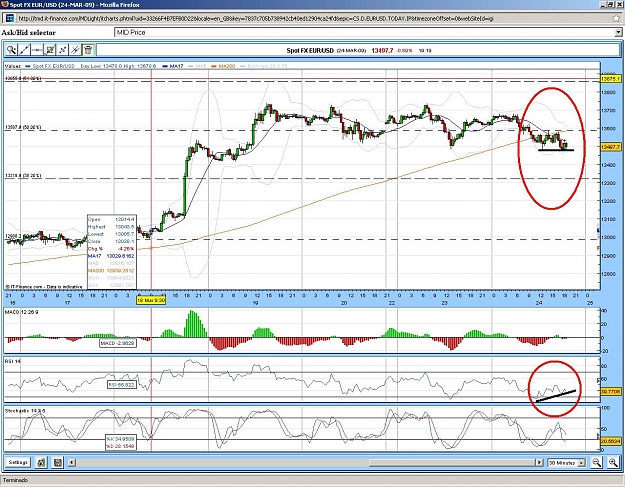625x487 pixels.
Task: Click the scrollbar left arrow
Action: coord(72,462)
